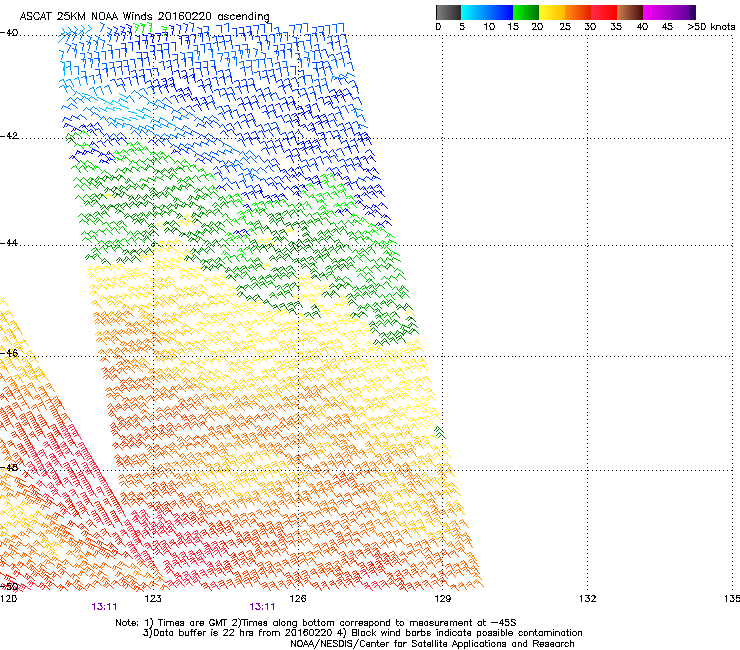Select the green 15-20 knots color band

tap(526, 12)
